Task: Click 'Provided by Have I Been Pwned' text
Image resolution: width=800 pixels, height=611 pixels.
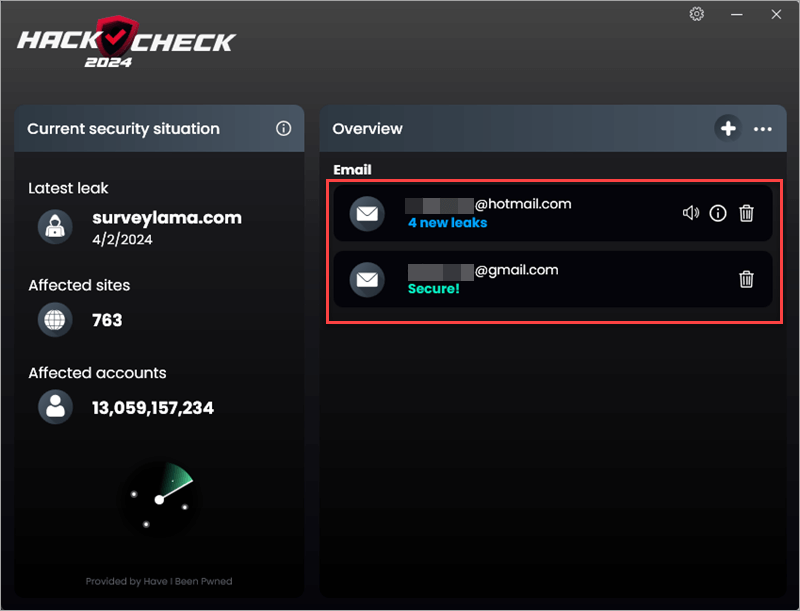Action: coord(159,581)
